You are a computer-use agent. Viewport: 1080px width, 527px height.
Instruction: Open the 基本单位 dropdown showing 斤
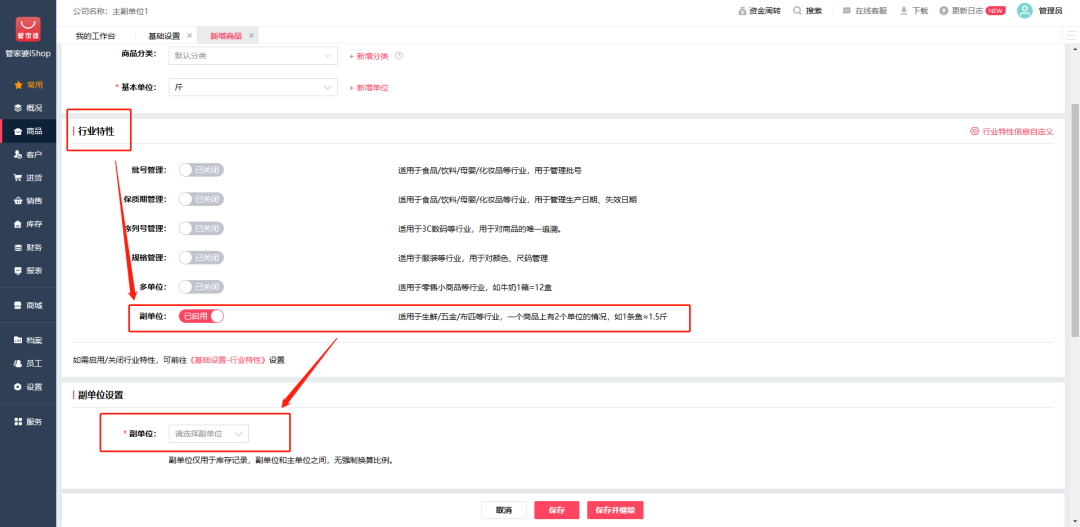point(253,87)
